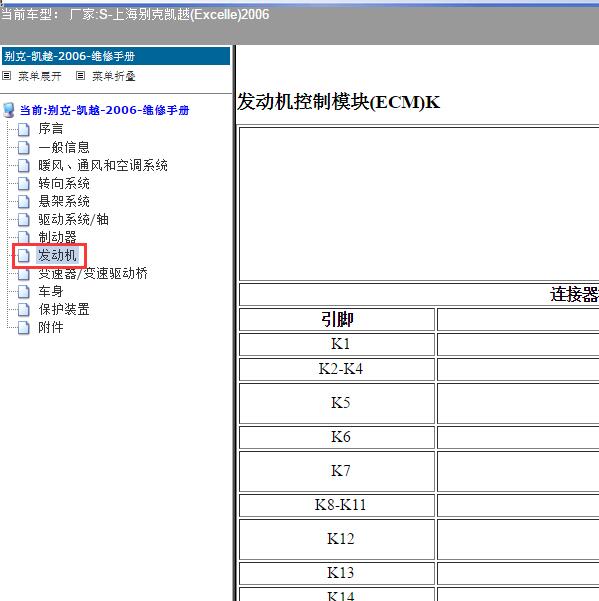Click the page icon next to 车身
Image resolution: width=599 pixels, height=601 pixels.
click(24, 291)
